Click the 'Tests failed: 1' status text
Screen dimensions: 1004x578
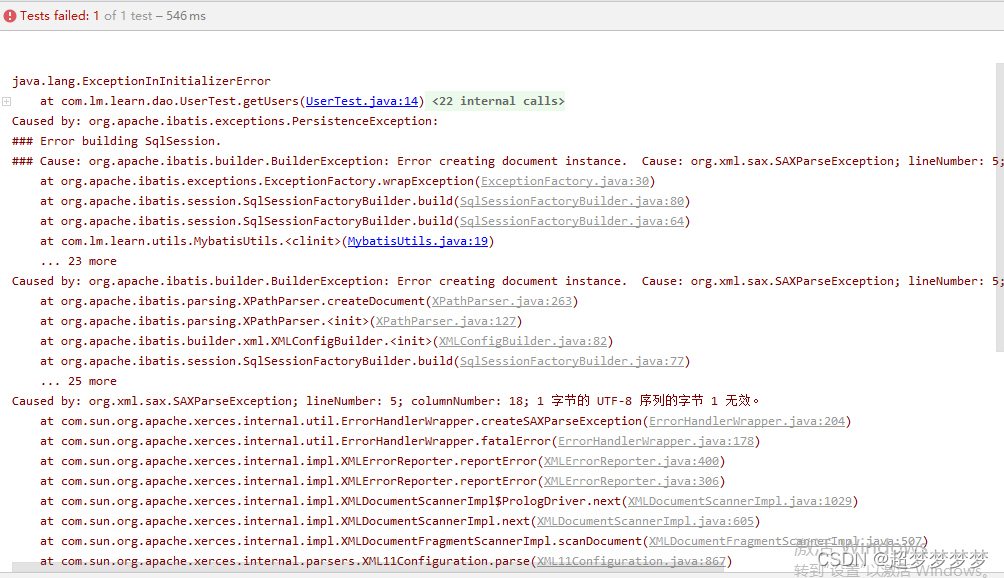[60, 16]
